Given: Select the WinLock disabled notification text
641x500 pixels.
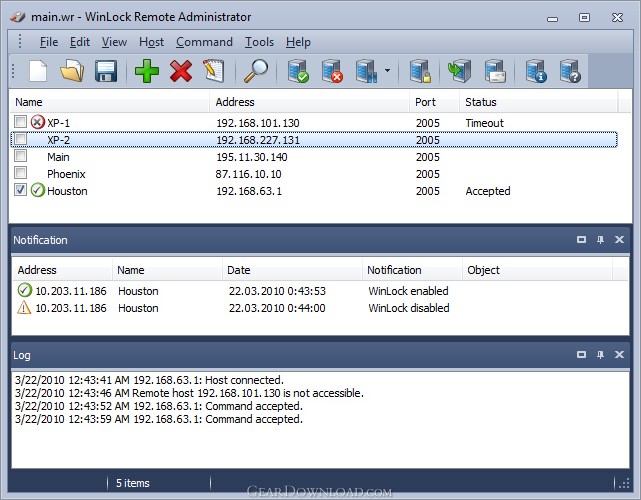Looking at the screenshot, I should [409, 308].
